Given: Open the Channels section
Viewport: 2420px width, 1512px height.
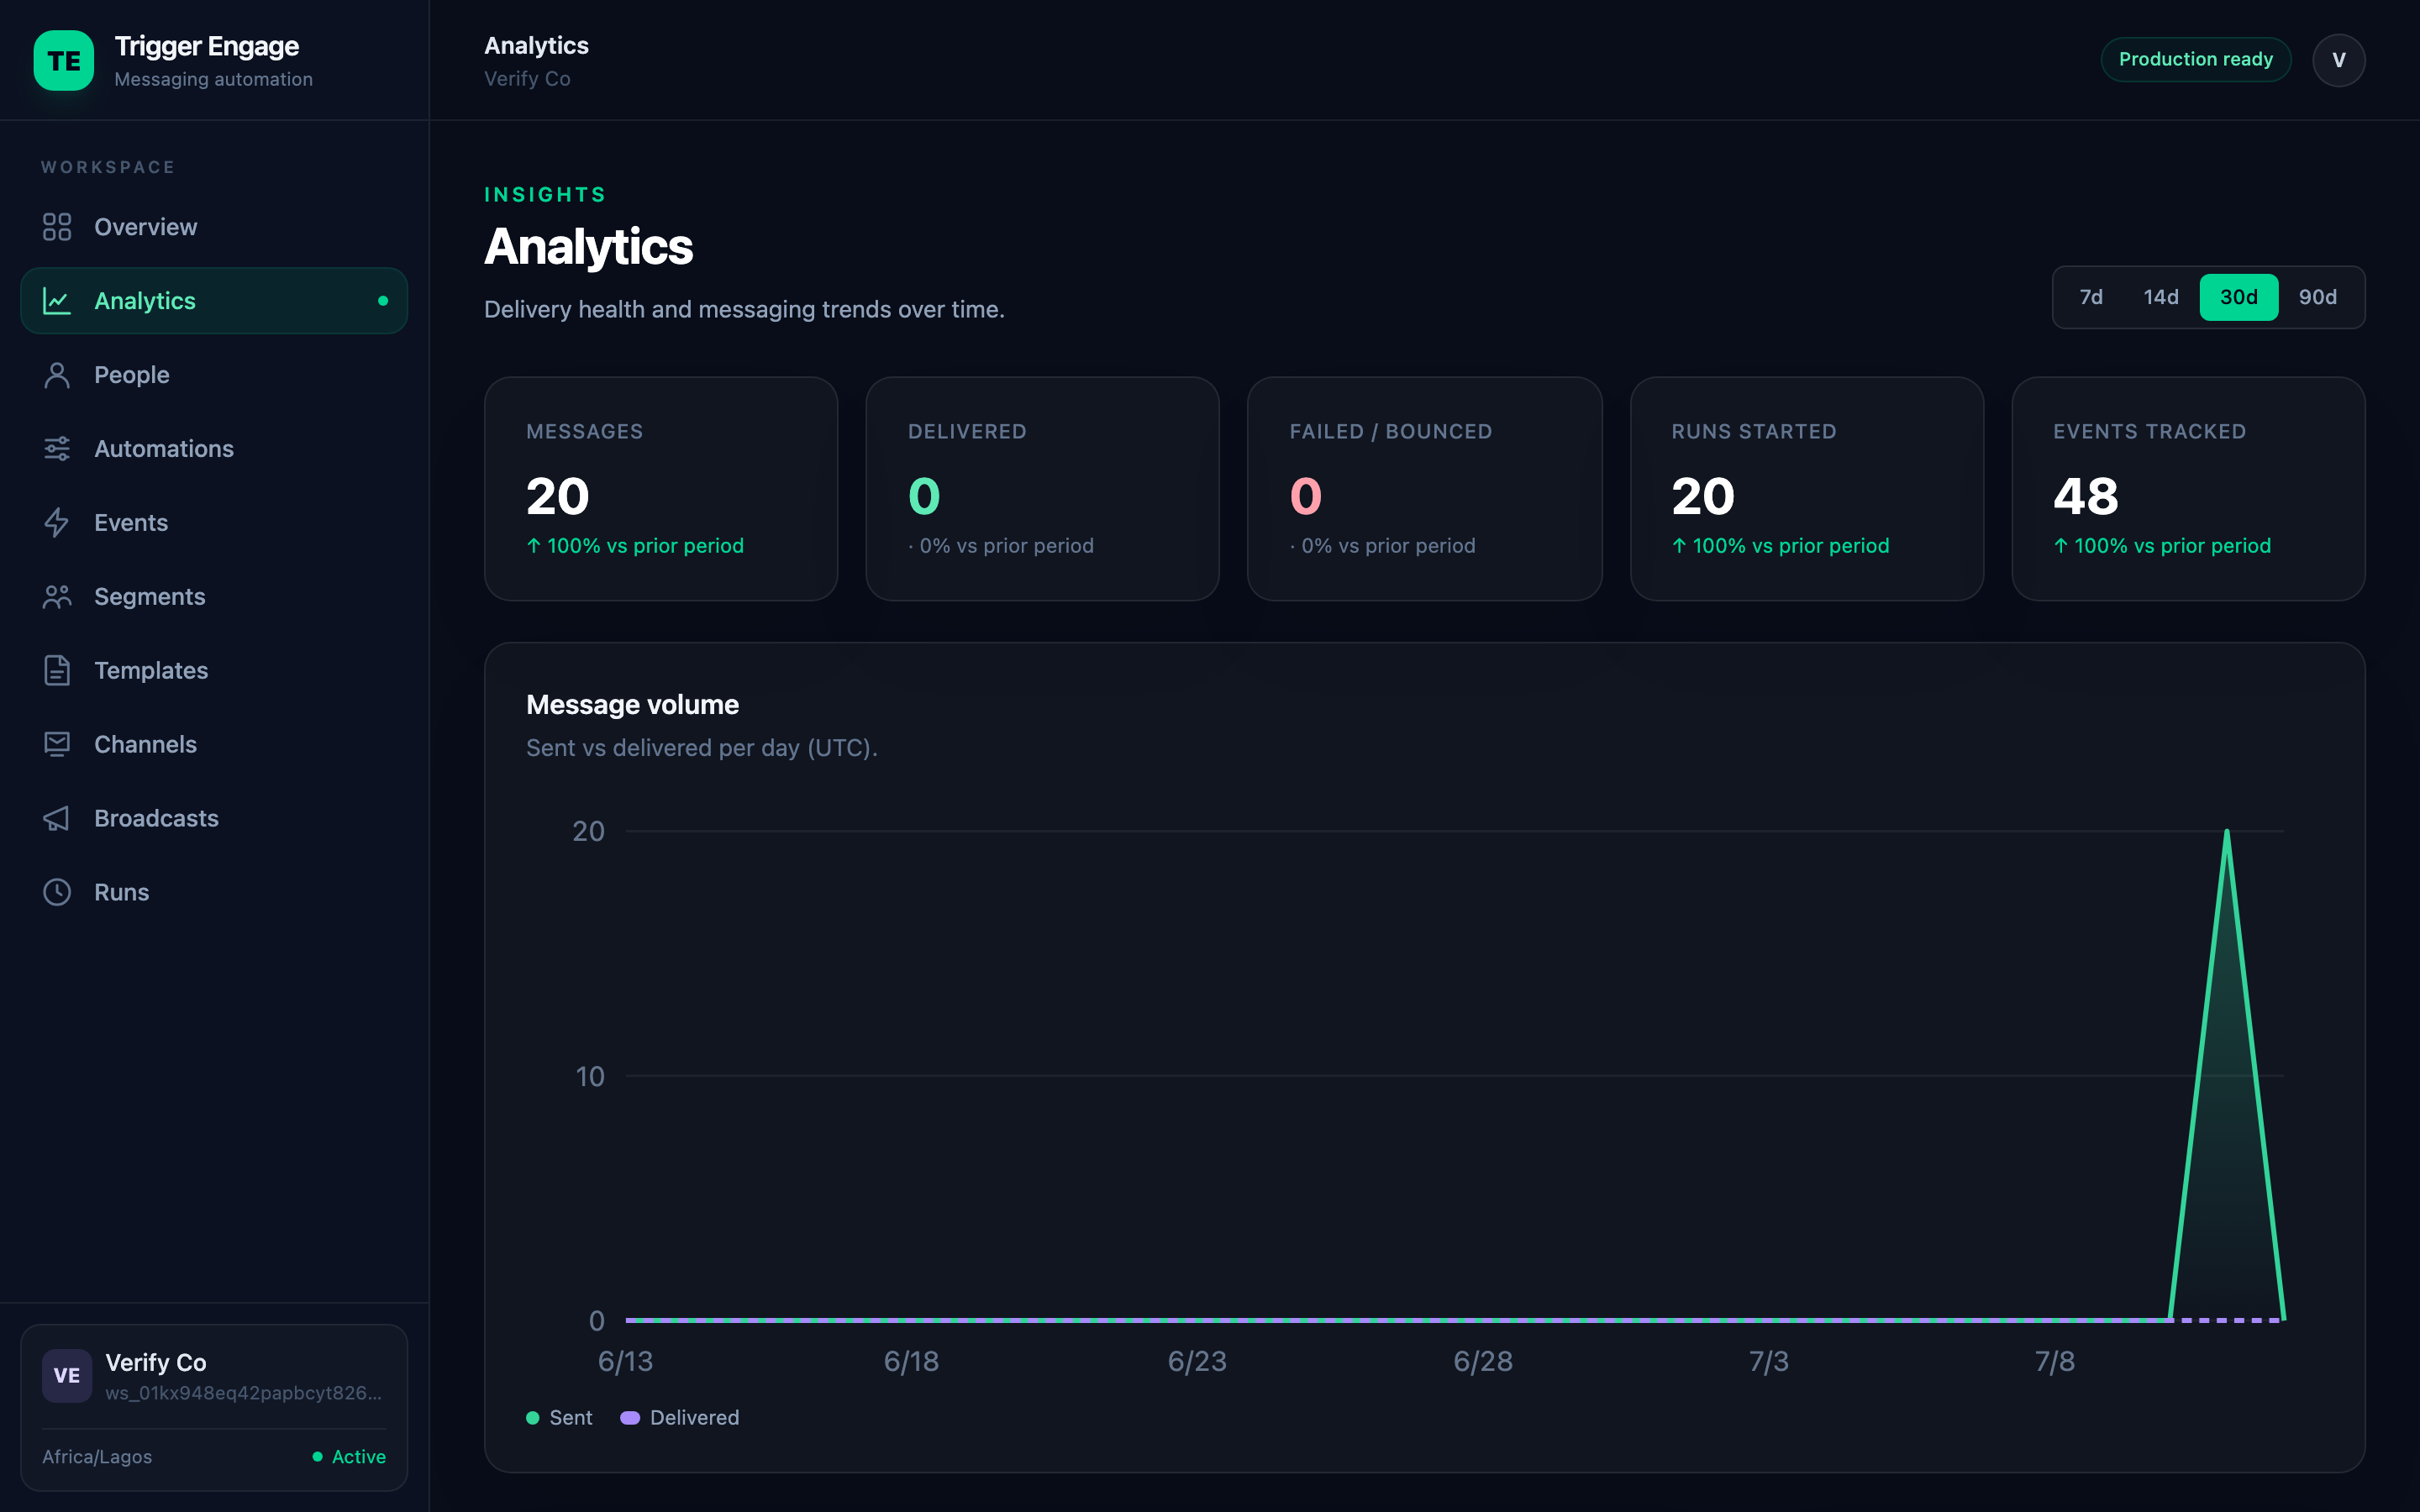Looking at the screenshot, I should (x=214, y=745).
